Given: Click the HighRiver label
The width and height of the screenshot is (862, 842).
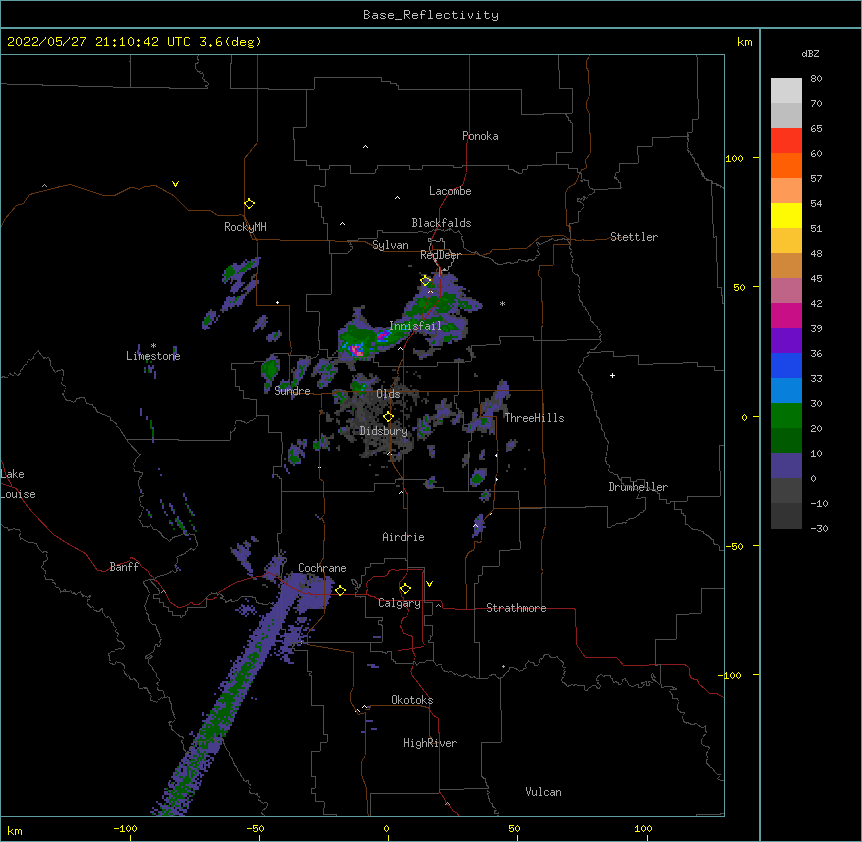Looking at the screenshot, I should [430, 743].
